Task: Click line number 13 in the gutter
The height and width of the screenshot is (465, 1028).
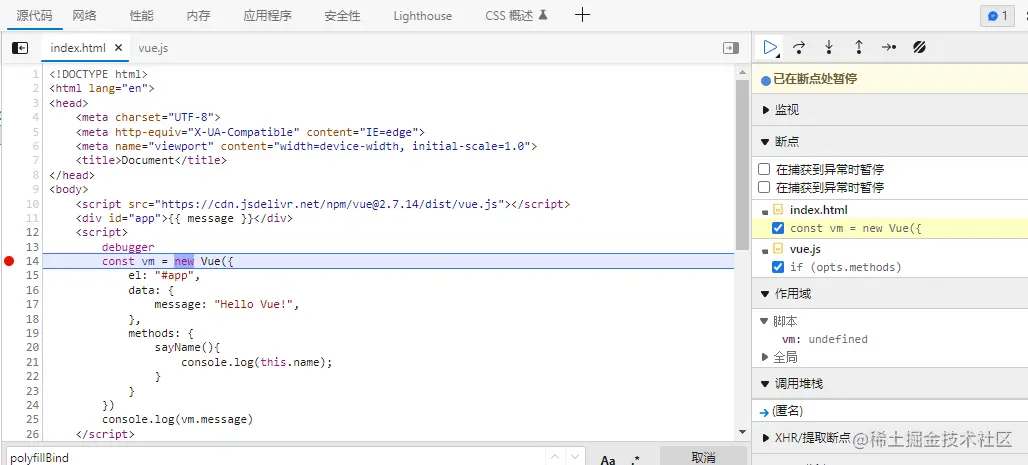Action: pos(32,247)
